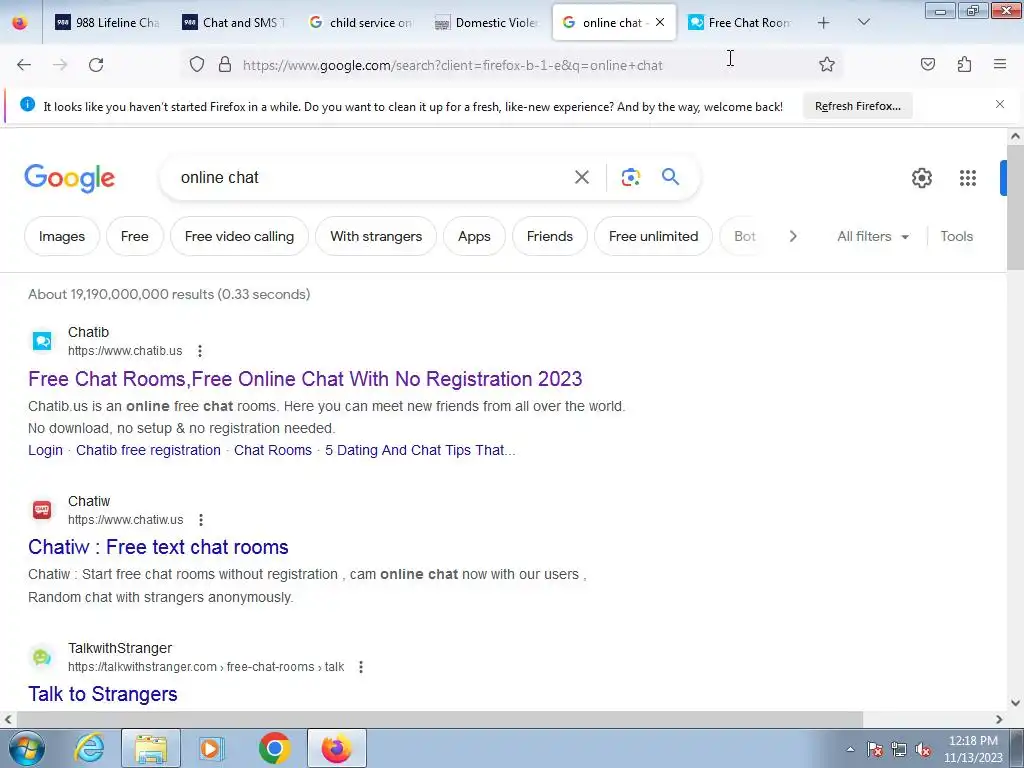Switch to the Chat and SMS tab

point(233,23)
